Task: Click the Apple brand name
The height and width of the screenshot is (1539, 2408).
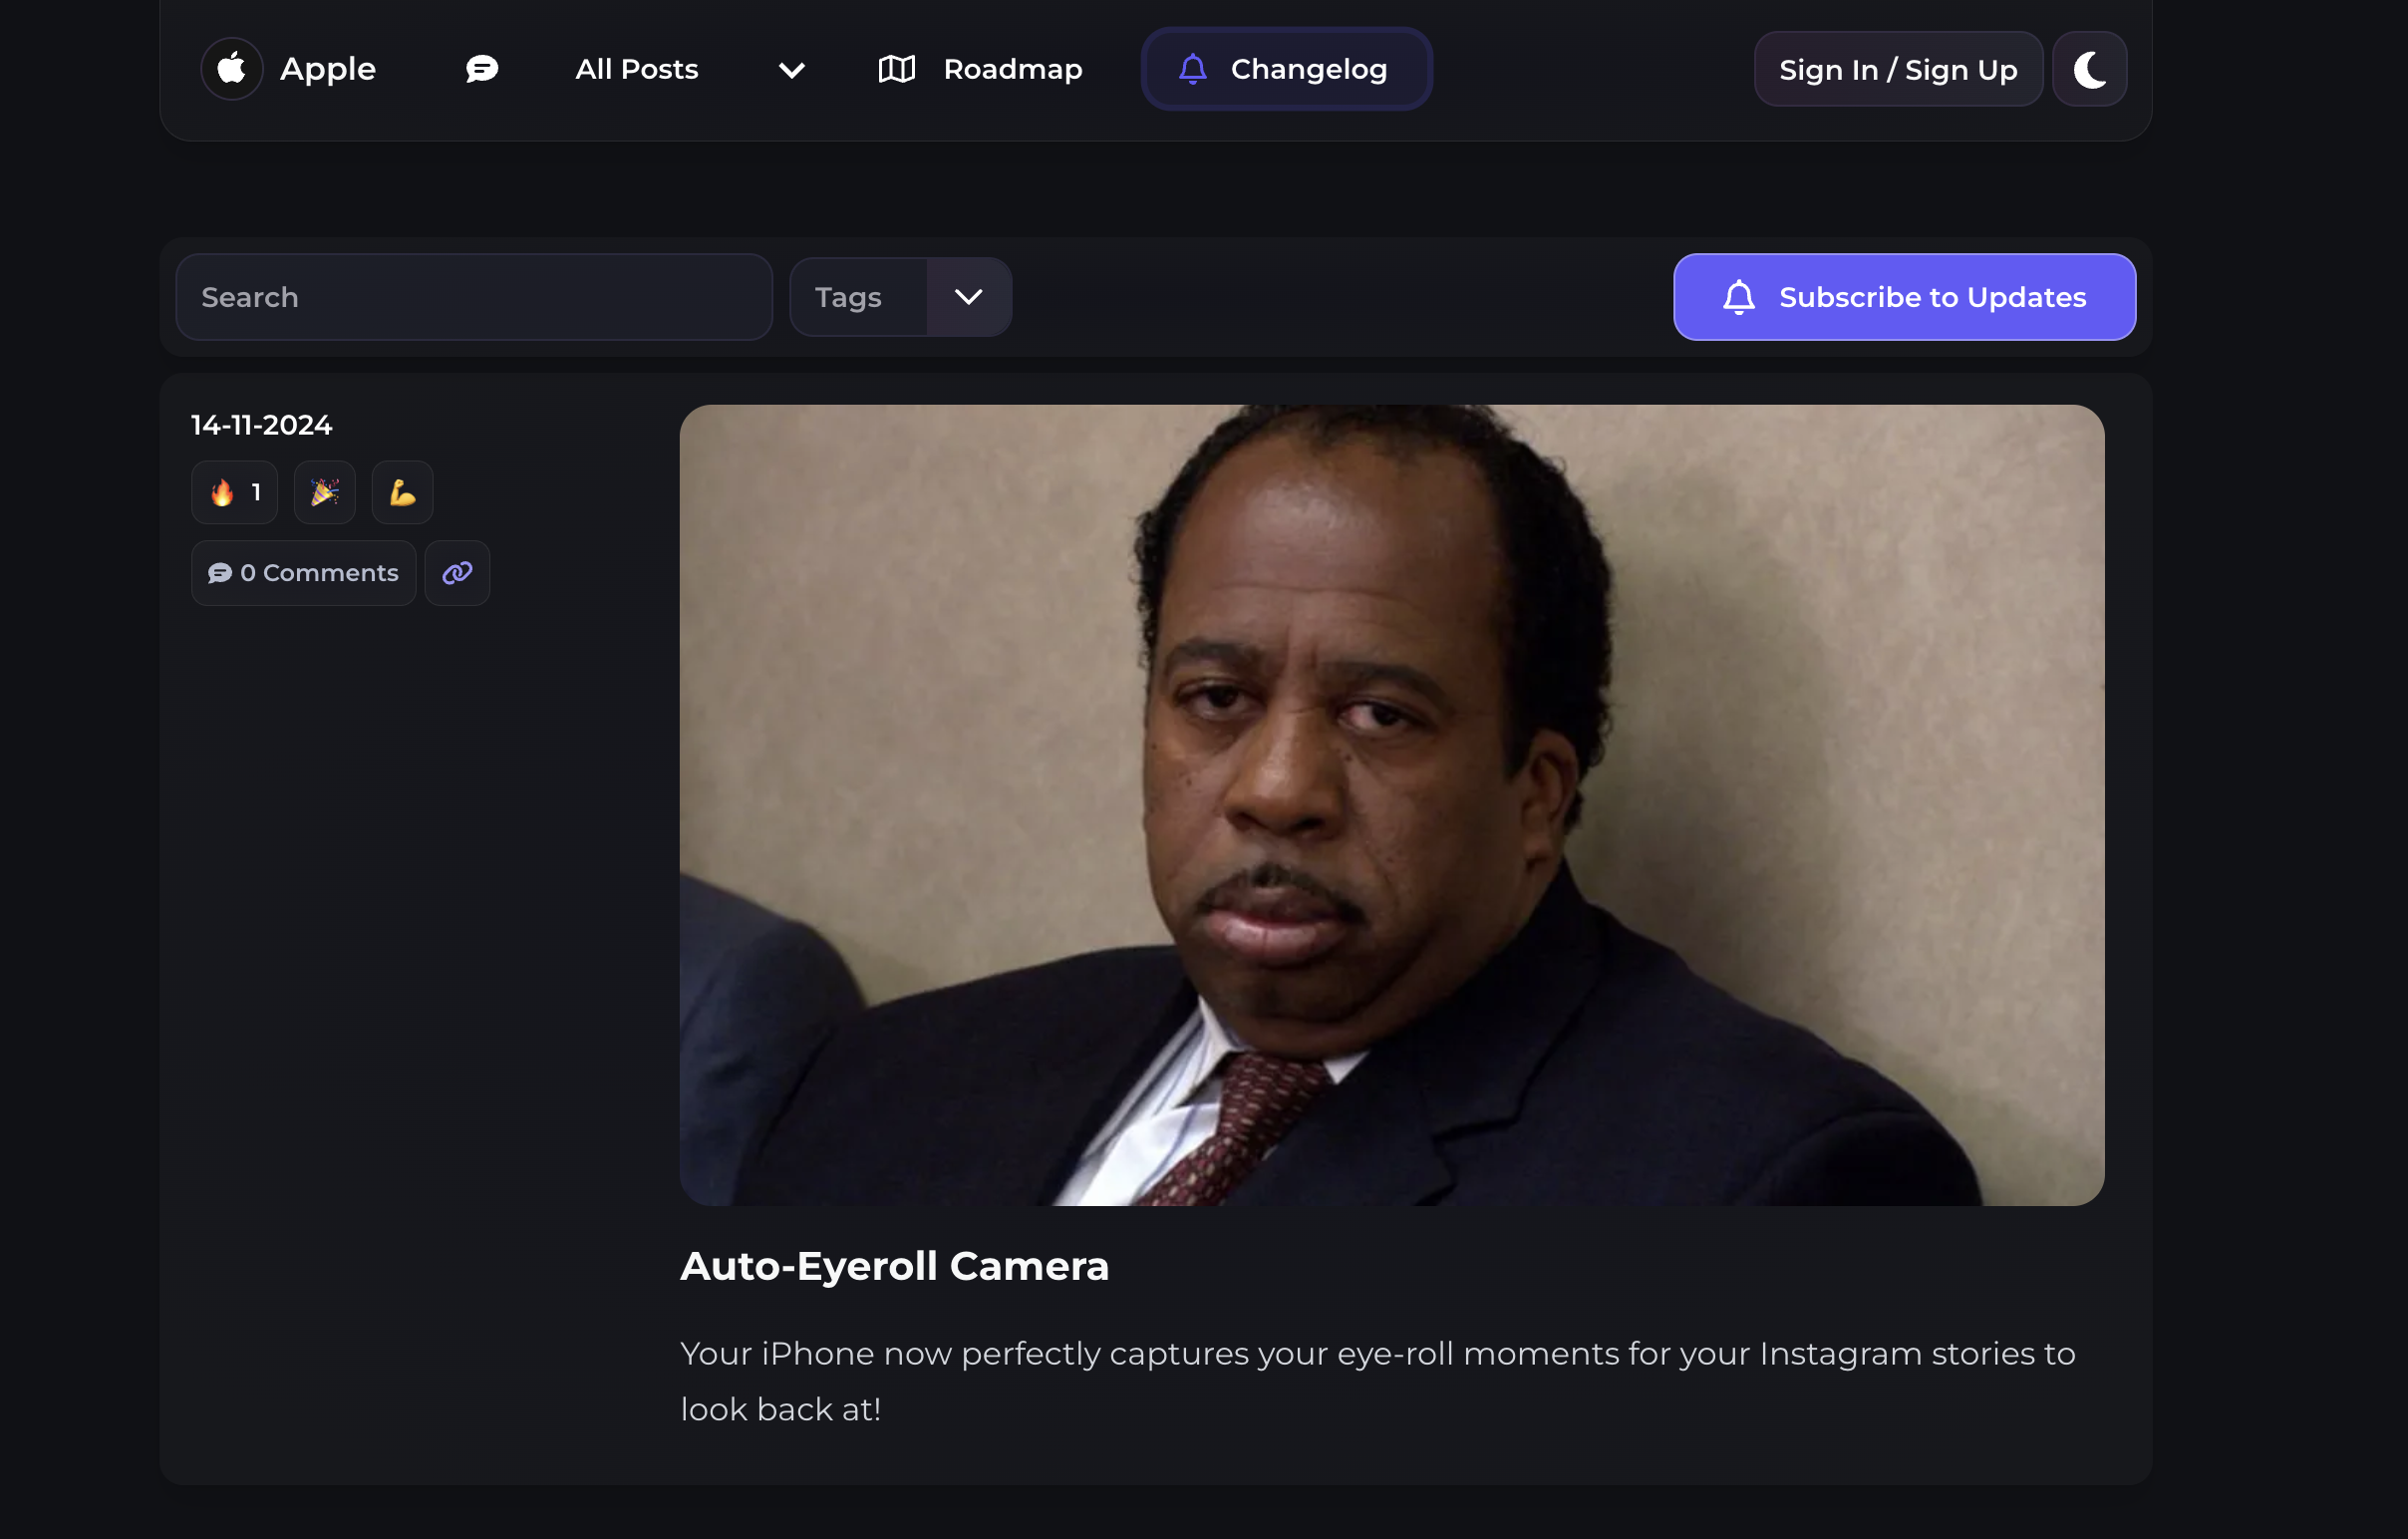Action: pyautogui.click(x=328, y=69)
